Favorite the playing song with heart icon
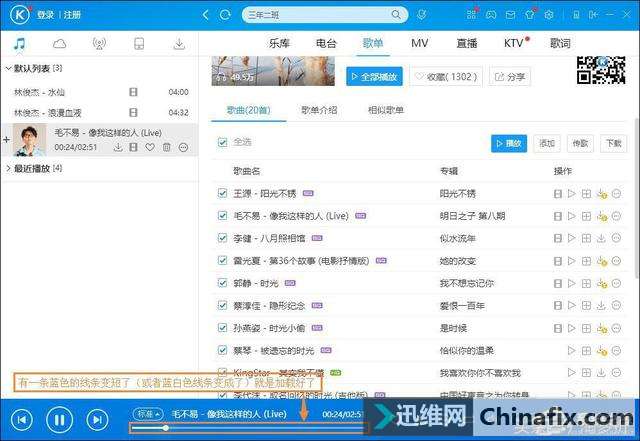 (x=150, y=147)
